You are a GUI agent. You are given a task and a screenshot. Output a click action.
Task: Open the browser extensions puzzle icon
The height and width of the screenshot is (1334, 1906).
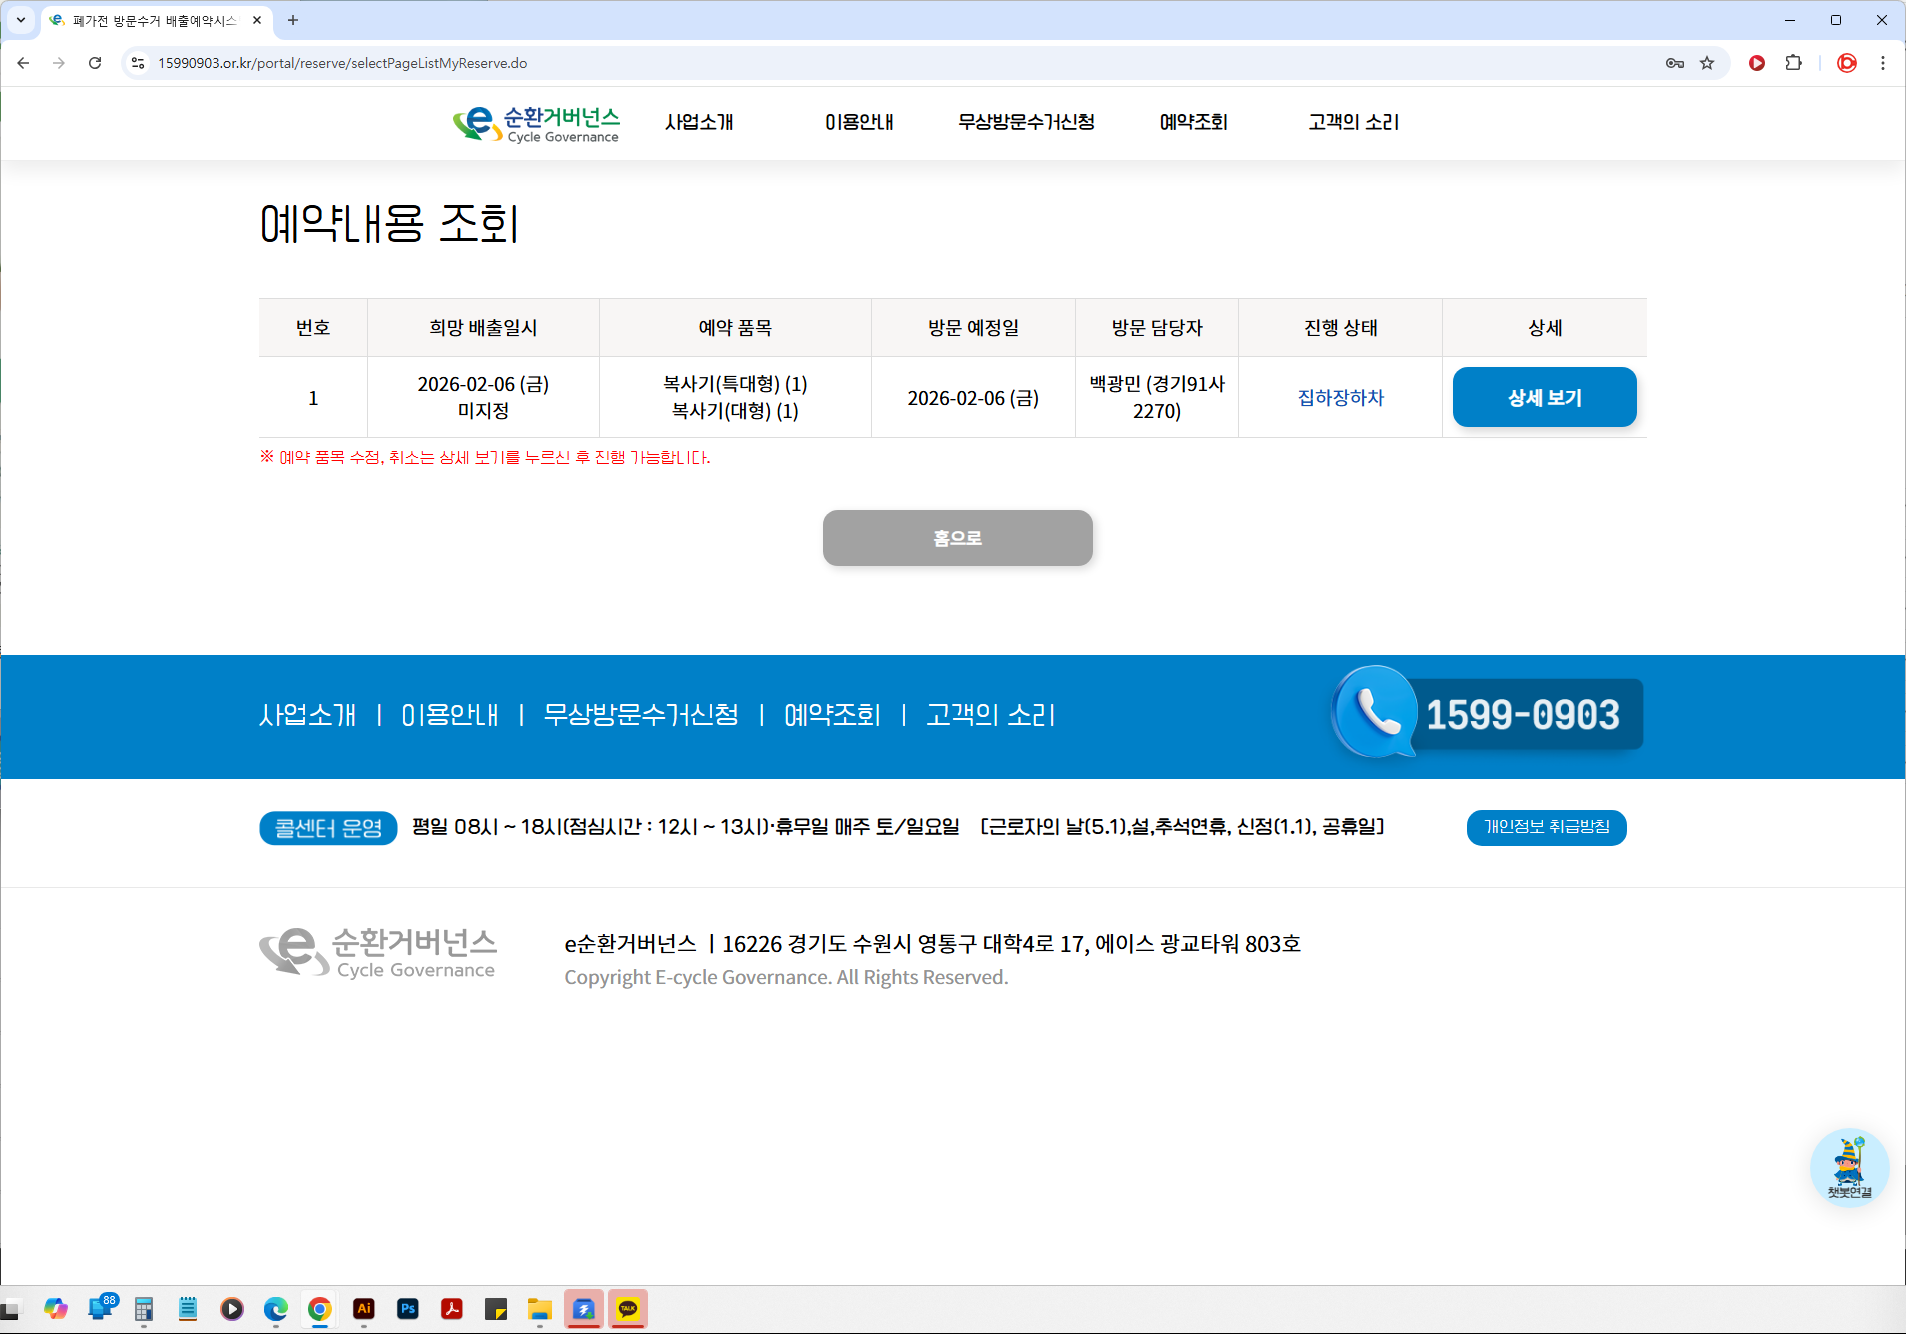pos(1793,63)
